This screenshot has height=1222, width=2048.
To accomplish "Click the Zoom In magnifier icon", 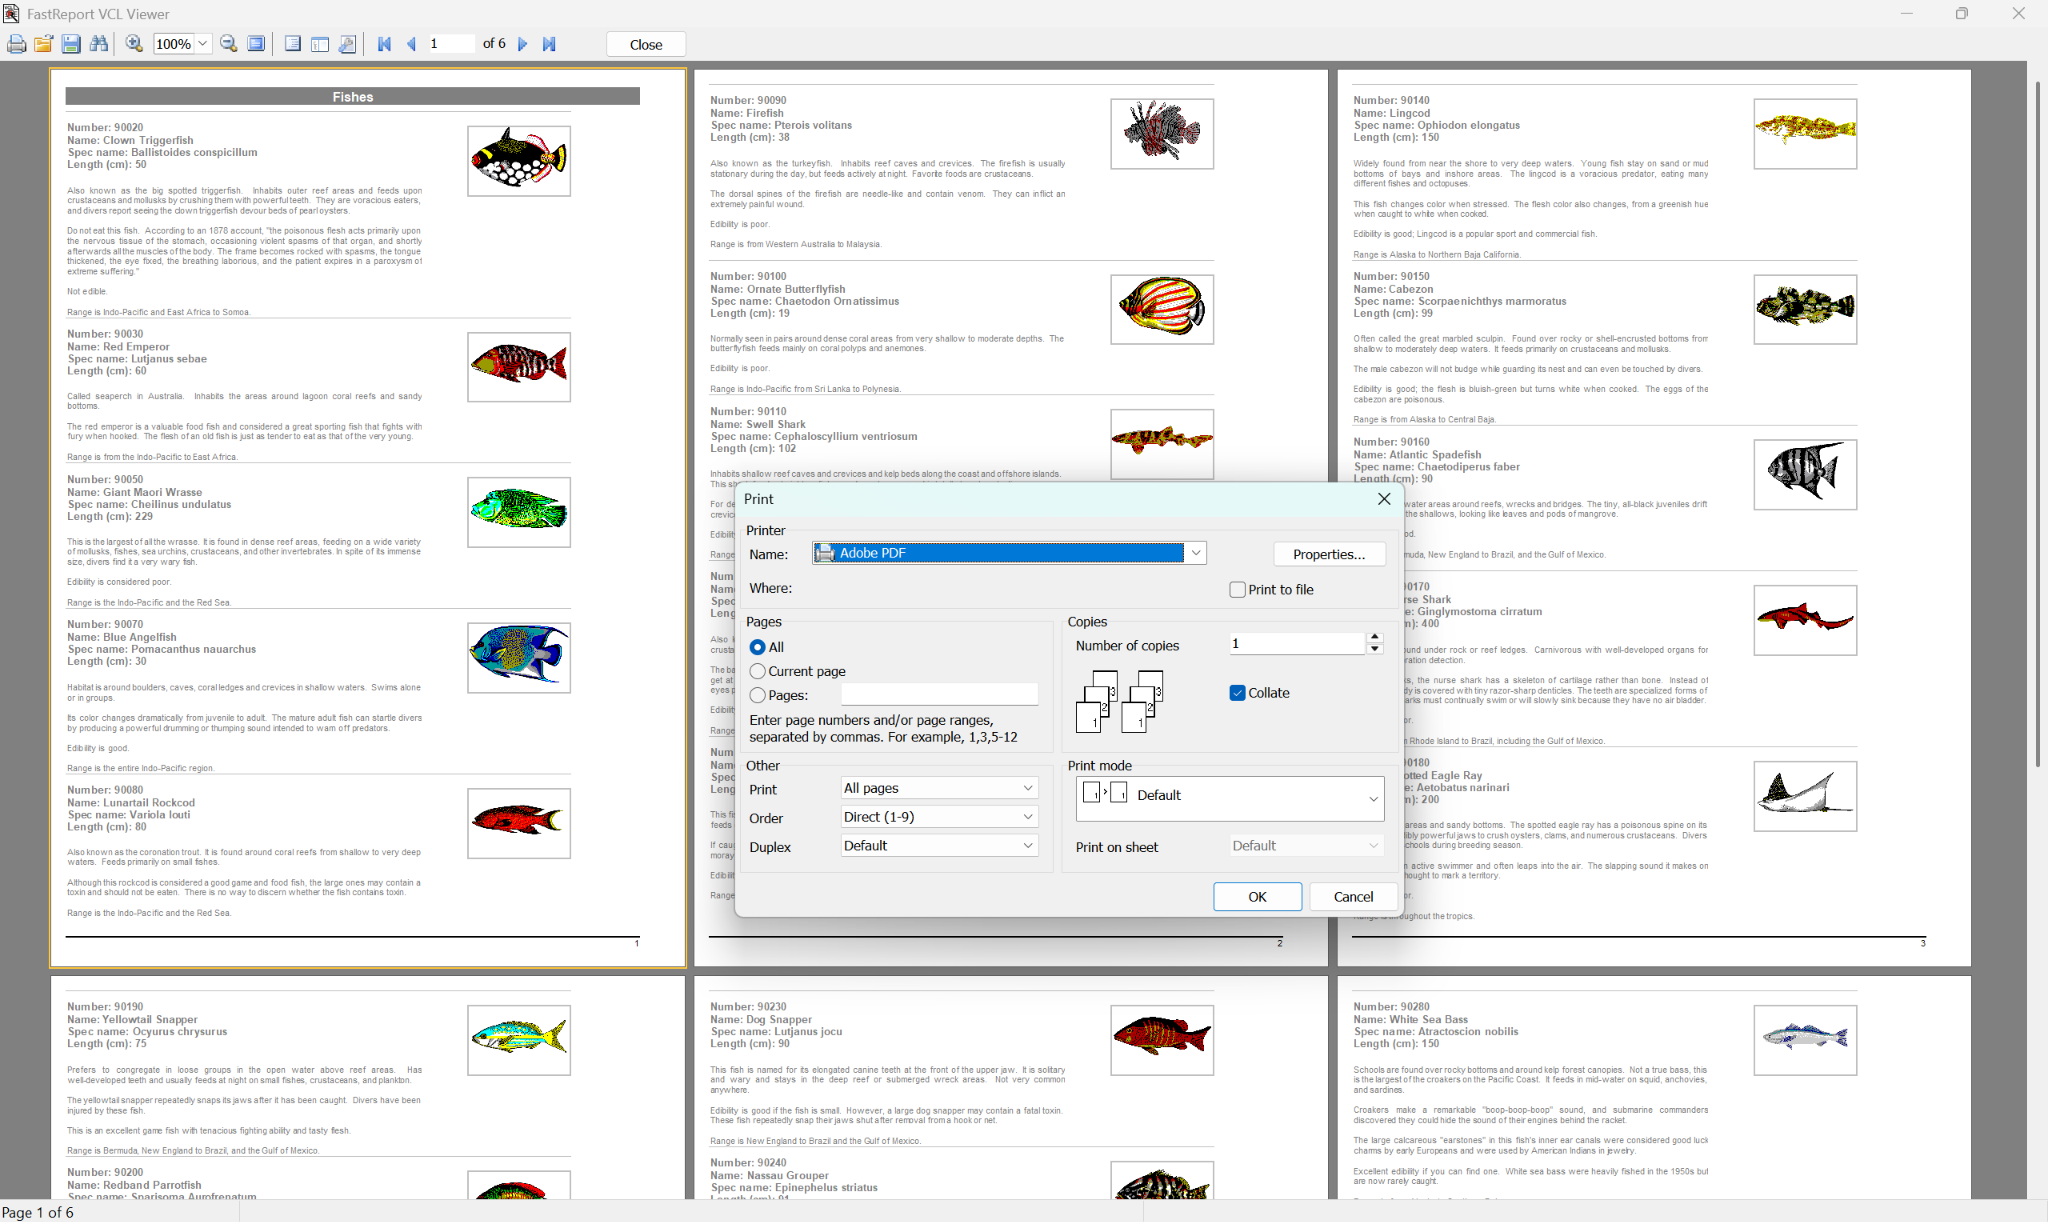I will click(x=134, y=44).
